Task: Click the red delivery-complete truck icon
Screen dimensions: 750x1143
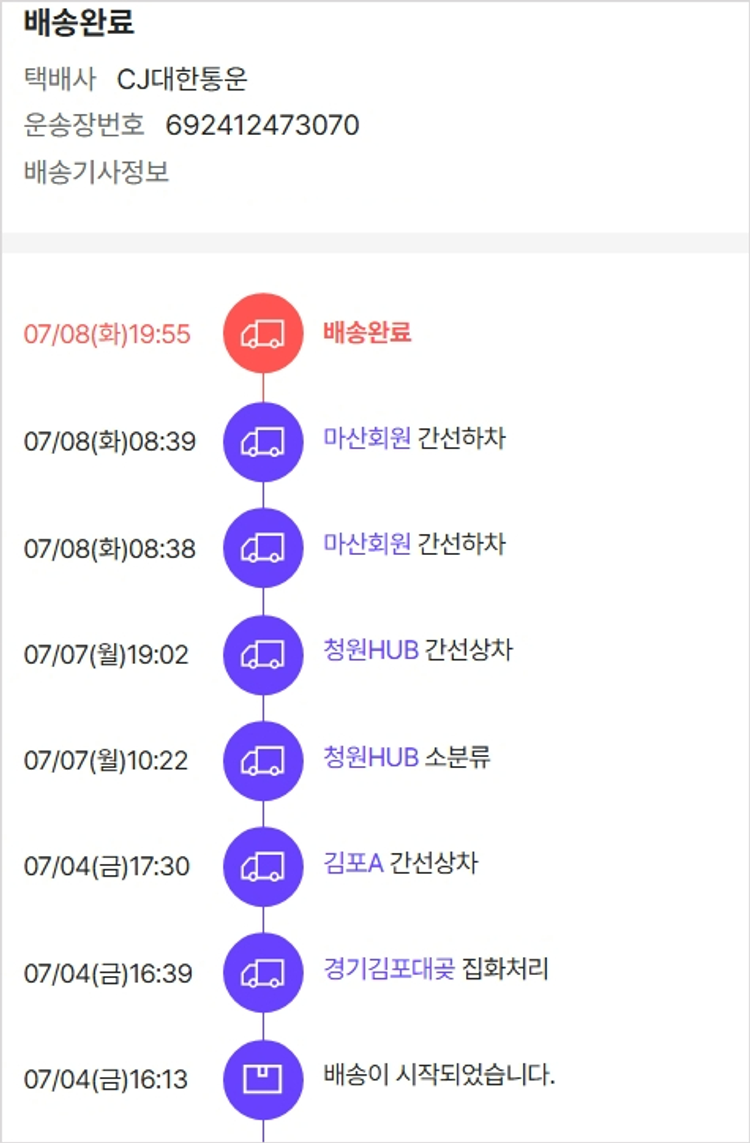Action: point(263,333)
